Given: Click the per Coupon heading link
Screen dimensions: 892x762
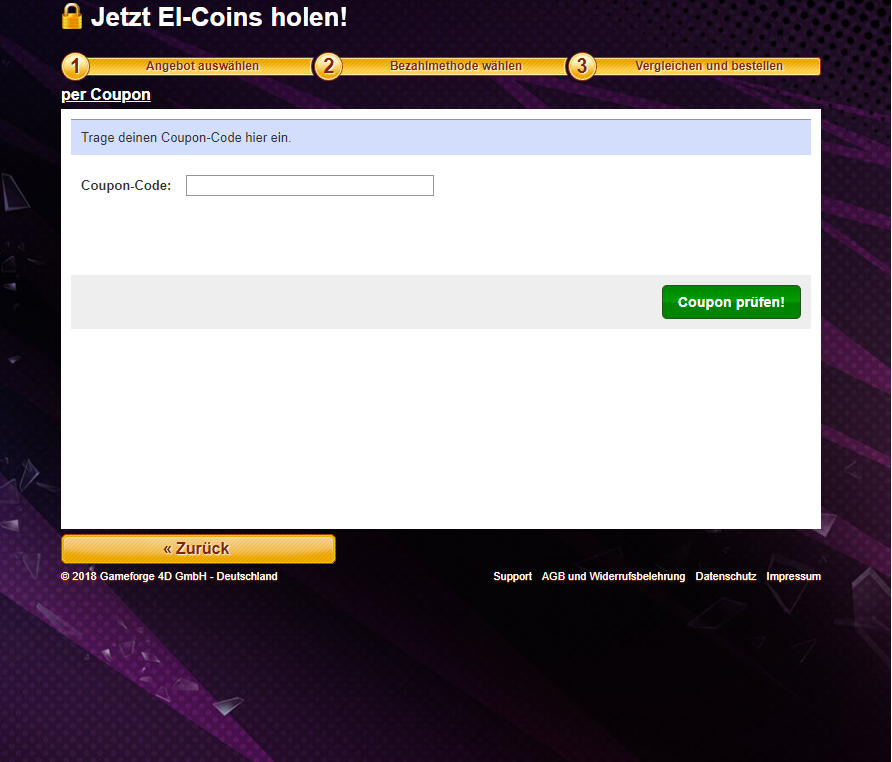Looking at the screenshot, I should pos(106,94).
